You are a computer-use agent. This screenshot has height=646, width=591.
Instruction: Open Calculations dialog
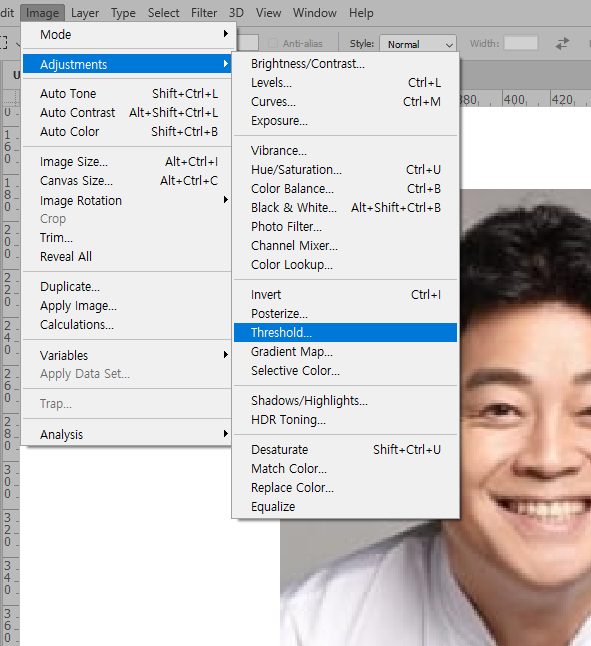tap(128, 325)
